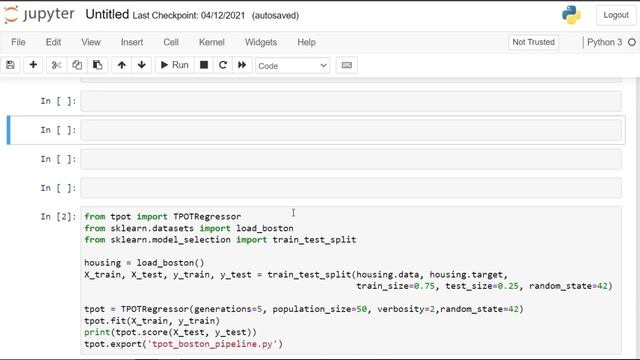Click the housing = load_boston() line
Image resolution: width=640 pixels, height=360 pixels.
(144, 263)
